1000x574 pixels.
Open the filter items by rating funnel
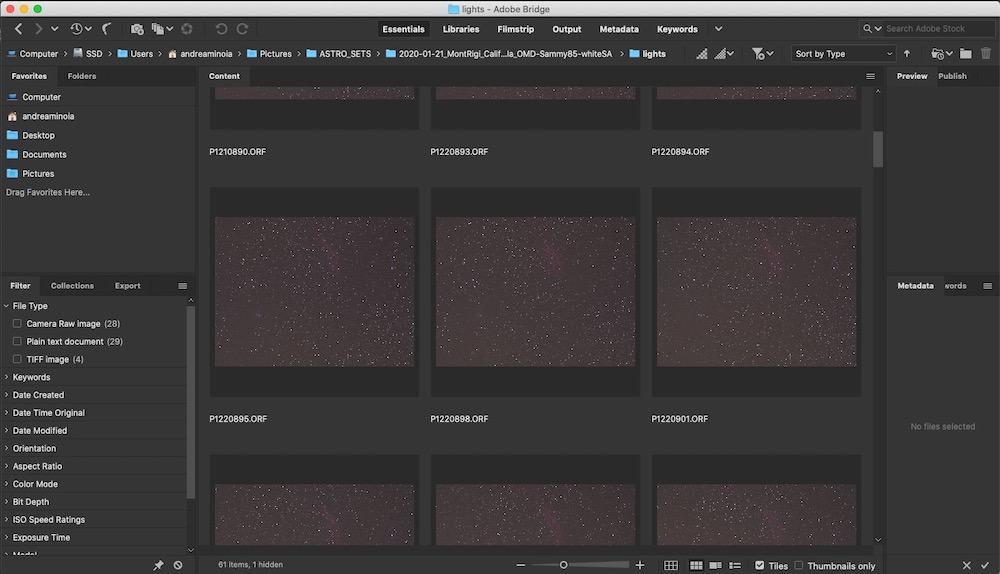762,54
